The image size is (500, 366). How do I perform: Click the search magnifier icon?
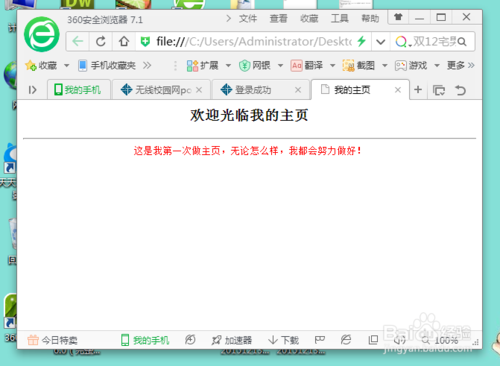[462, 42]
